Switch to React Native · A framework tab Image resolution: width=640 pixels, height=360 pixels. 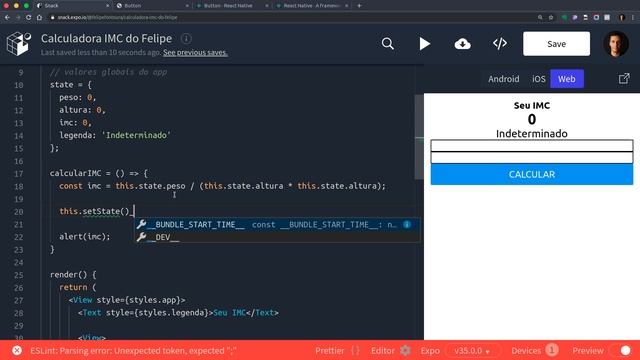click(x=312, y=6)
